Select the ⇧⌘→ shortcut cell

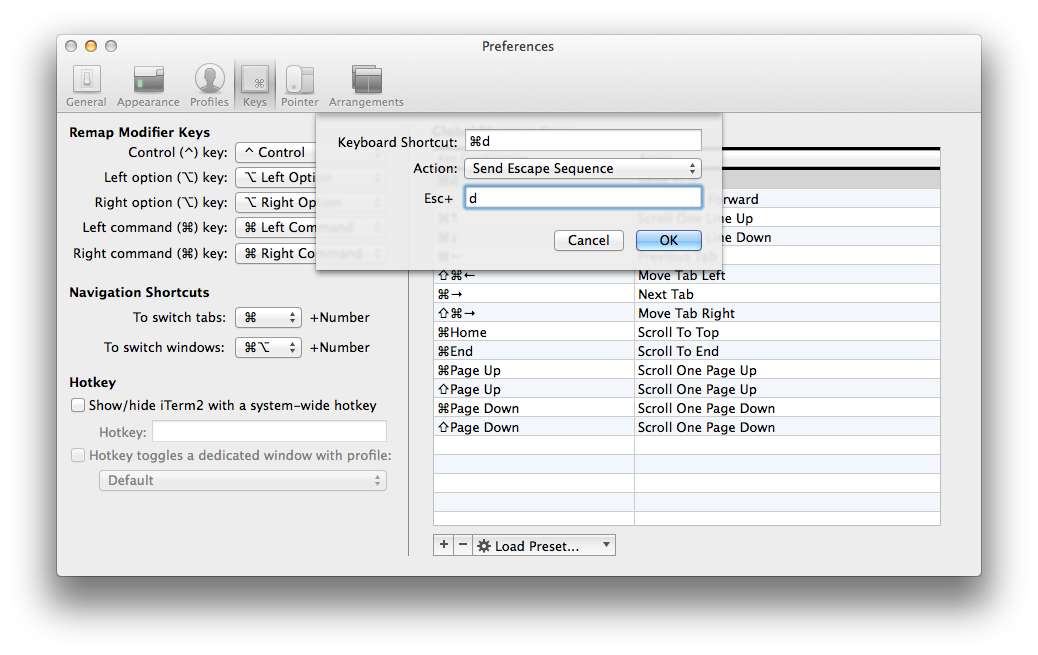(534, 313)
